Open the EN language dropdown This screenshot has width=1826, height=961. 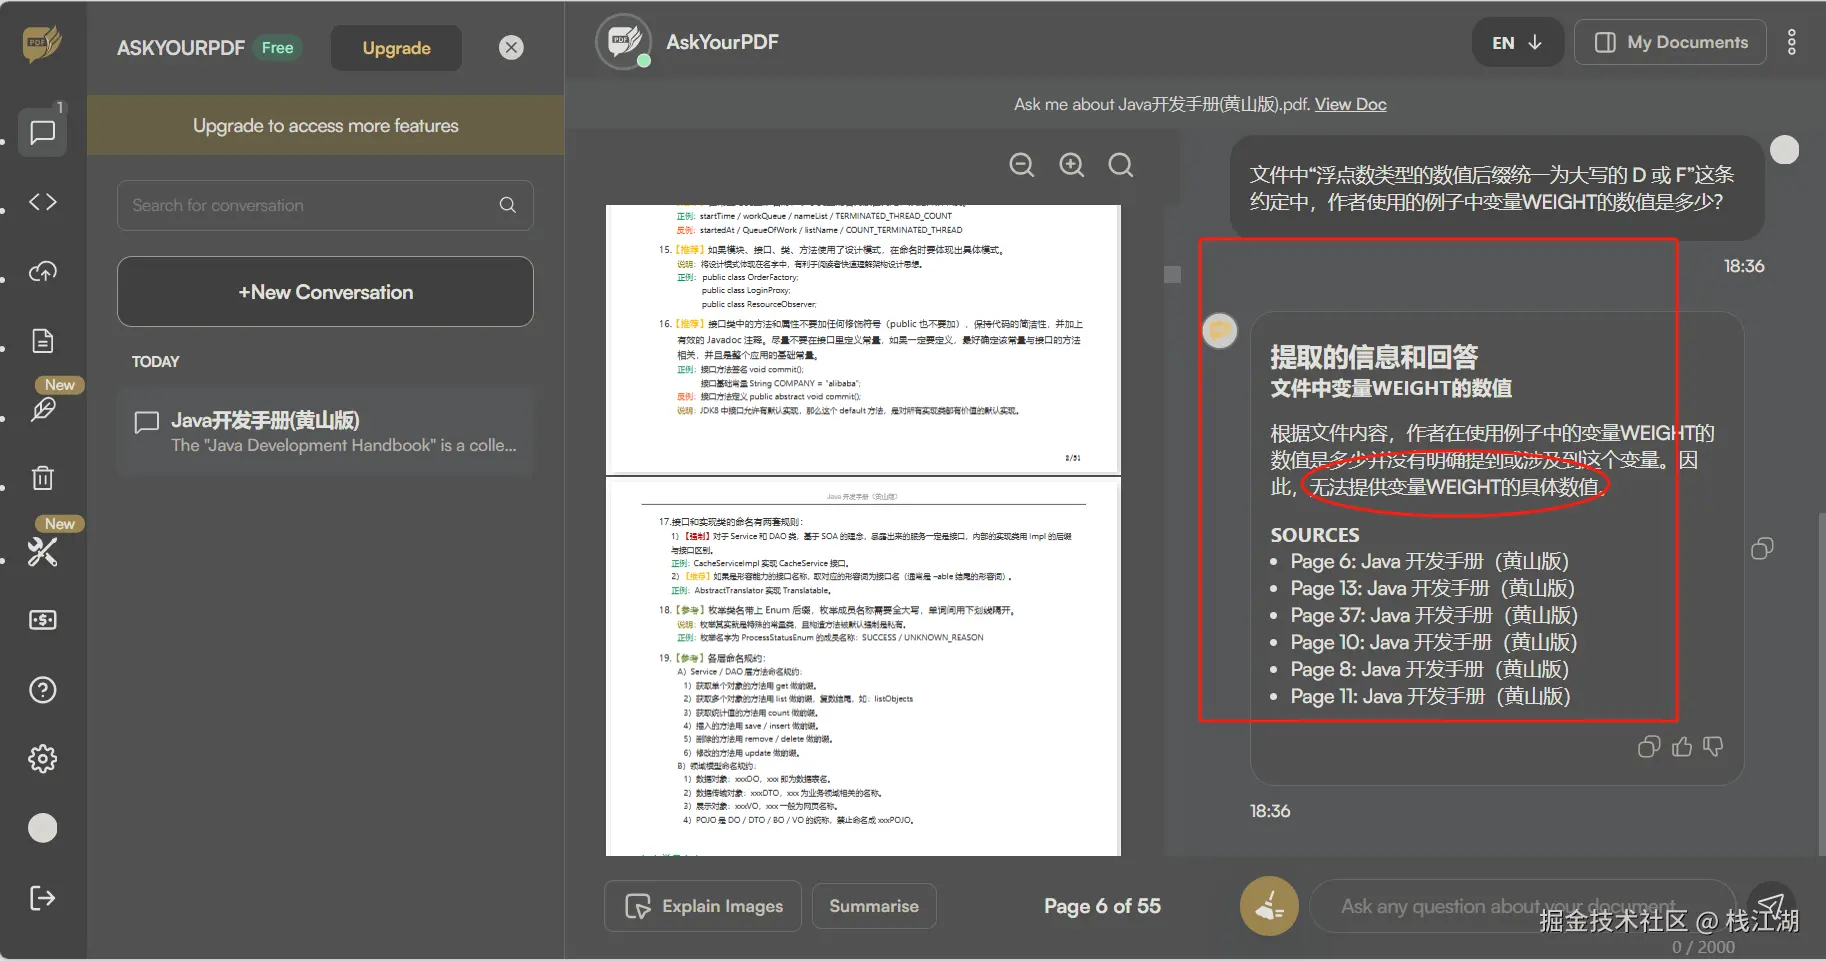[x=1517, y=43]
